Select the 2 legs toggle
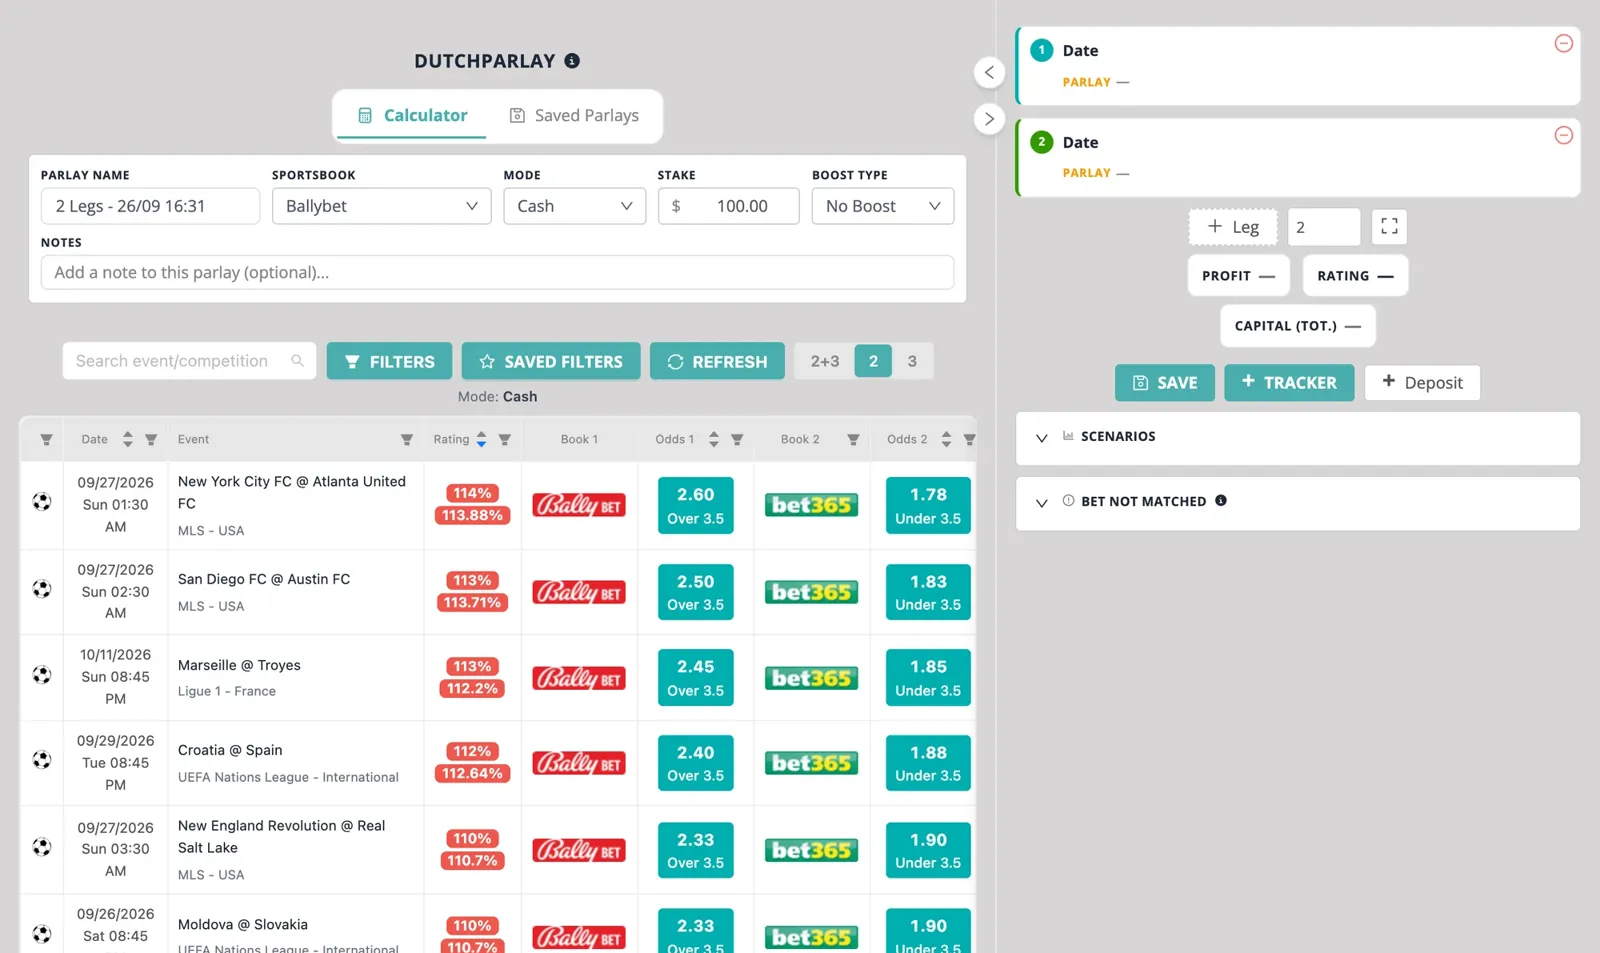Viewport: 1600px width, 953px height. (873, 361)
